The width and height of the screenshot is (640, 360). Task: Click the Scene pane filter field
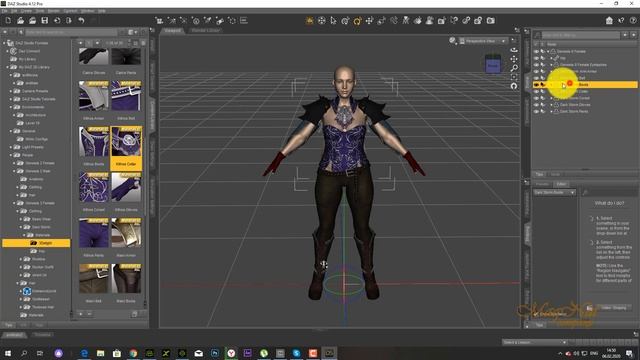(580, 35)
